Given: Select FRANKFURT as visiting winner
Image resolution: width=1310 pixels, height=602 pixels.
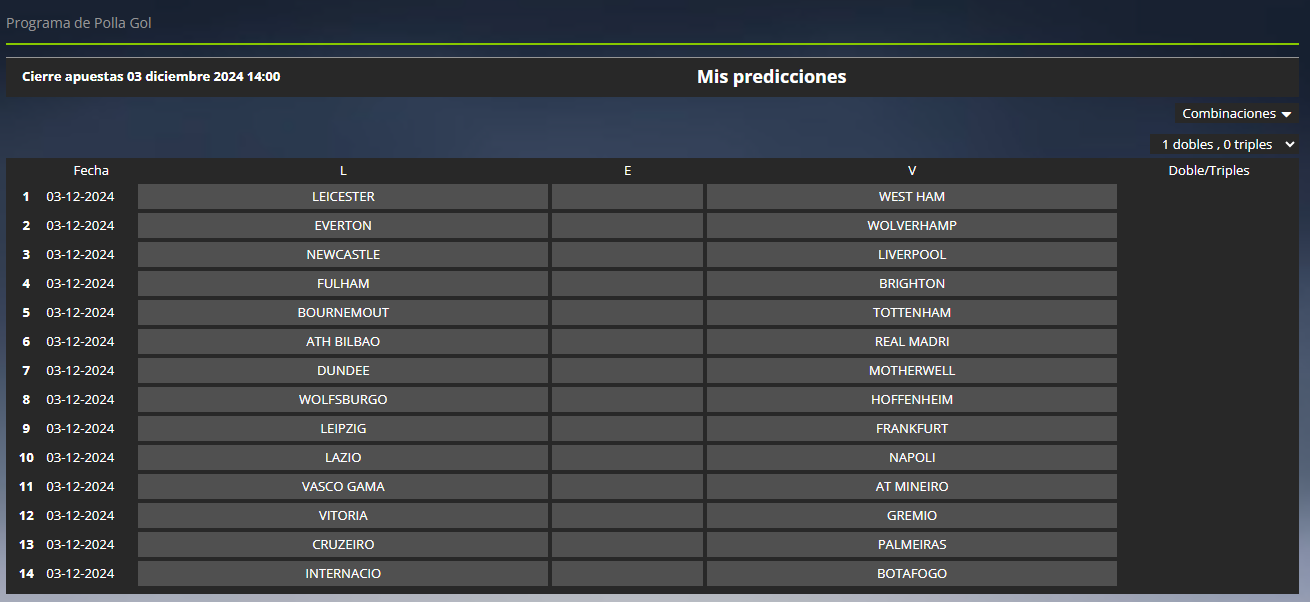Looking at the screenshot, I should tap(912, 429).
